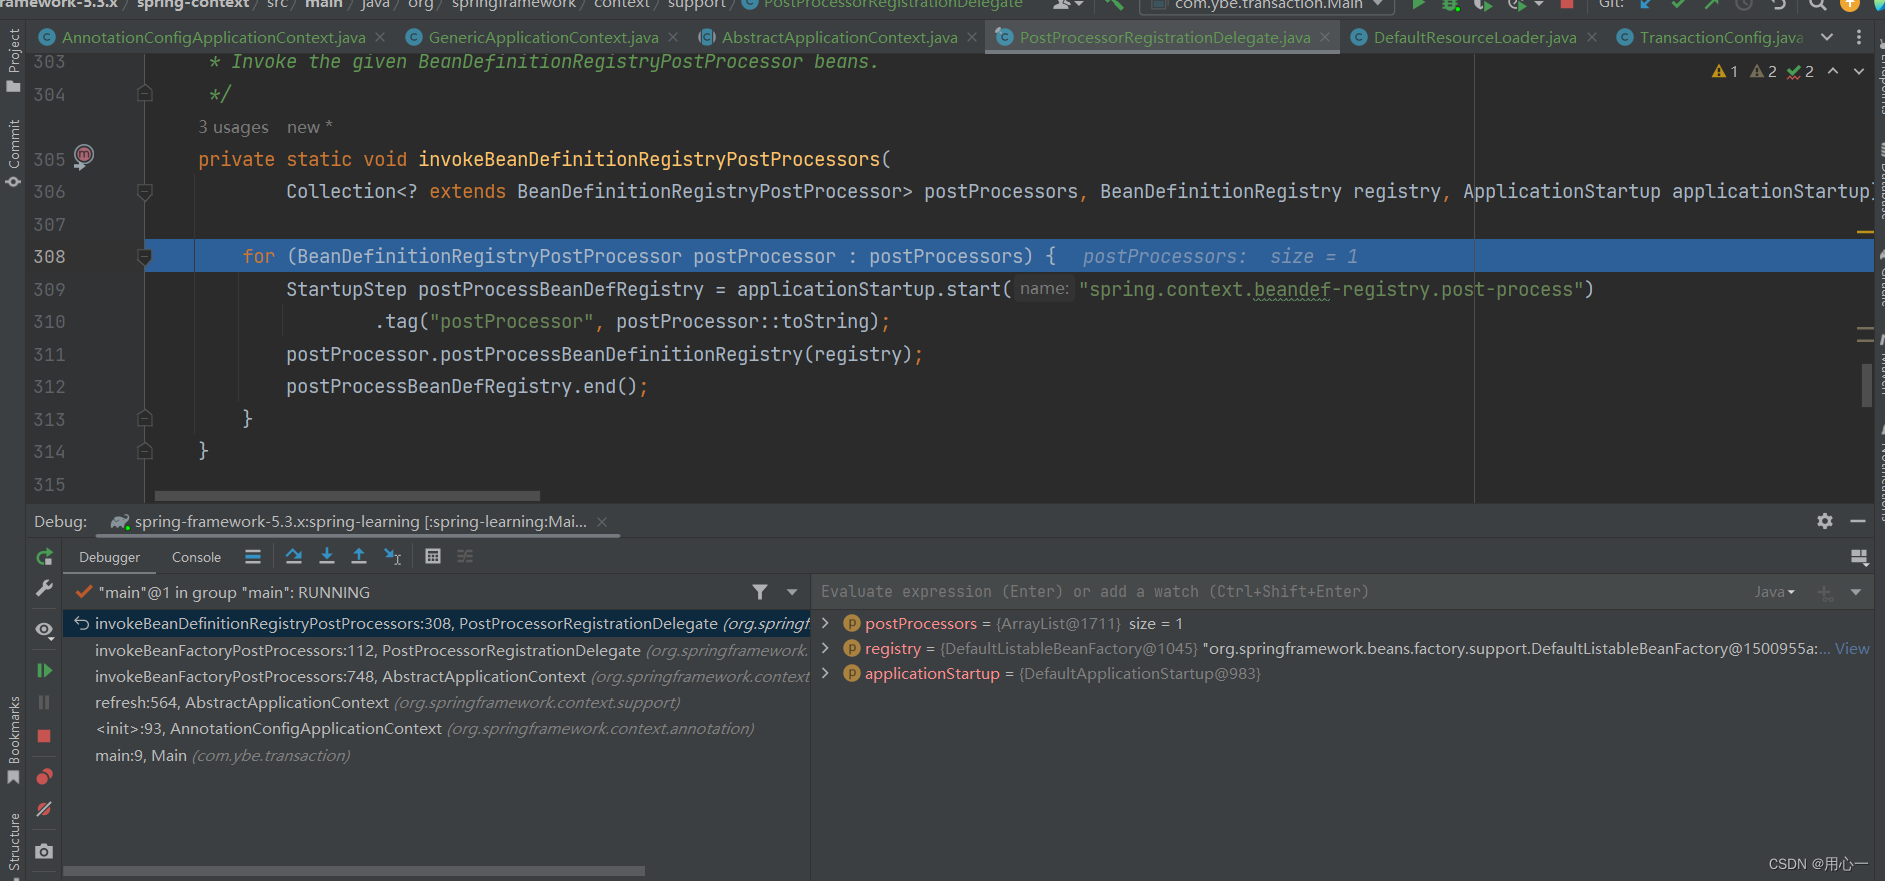The image size is (1885, 881).
Task: Close the spring-learning debug session tab
Action: [x=602, y=521]
